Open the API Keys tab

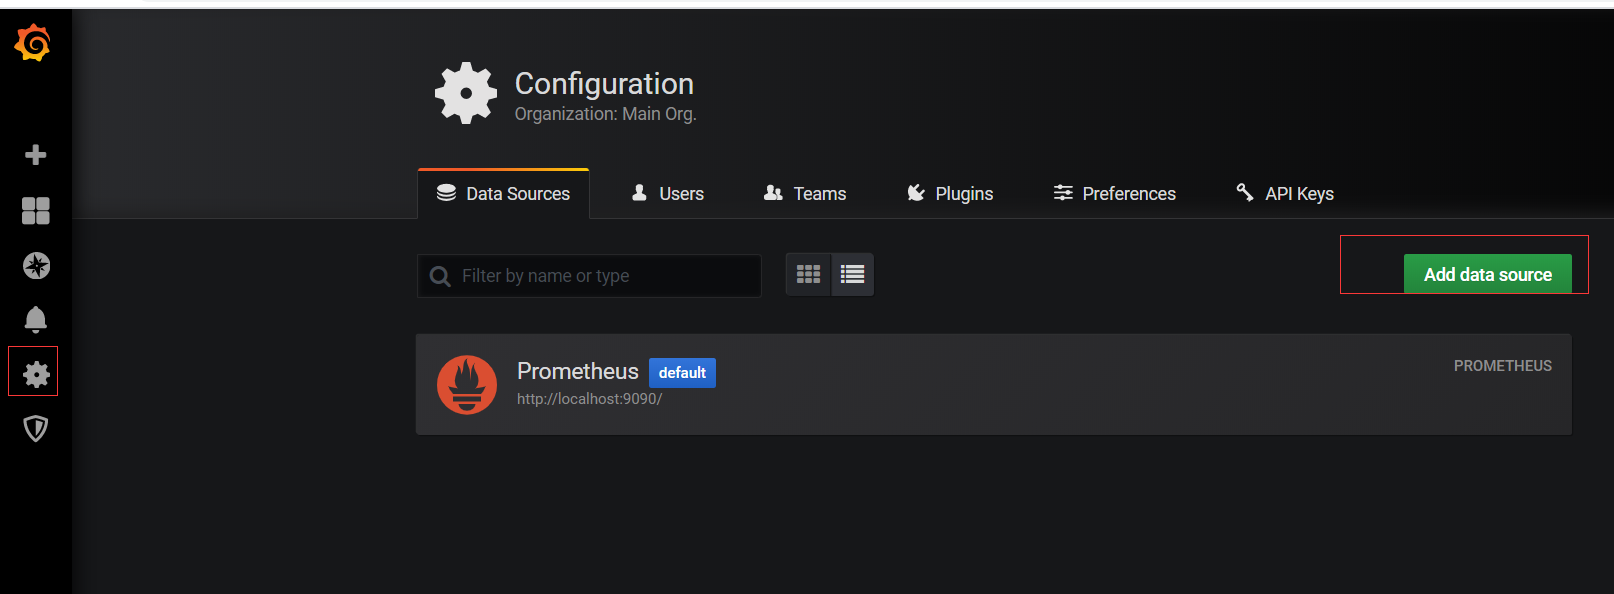[1285, 194]
